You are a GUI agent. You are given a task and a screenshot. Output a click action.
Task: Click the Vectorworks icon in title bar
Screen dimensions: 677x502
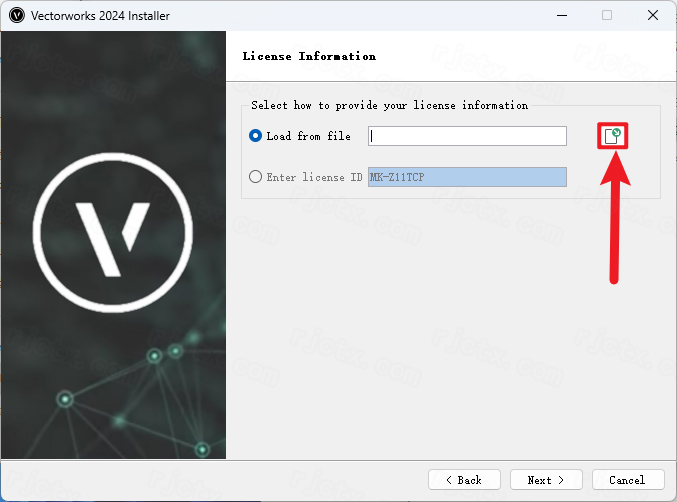point(16,15)
